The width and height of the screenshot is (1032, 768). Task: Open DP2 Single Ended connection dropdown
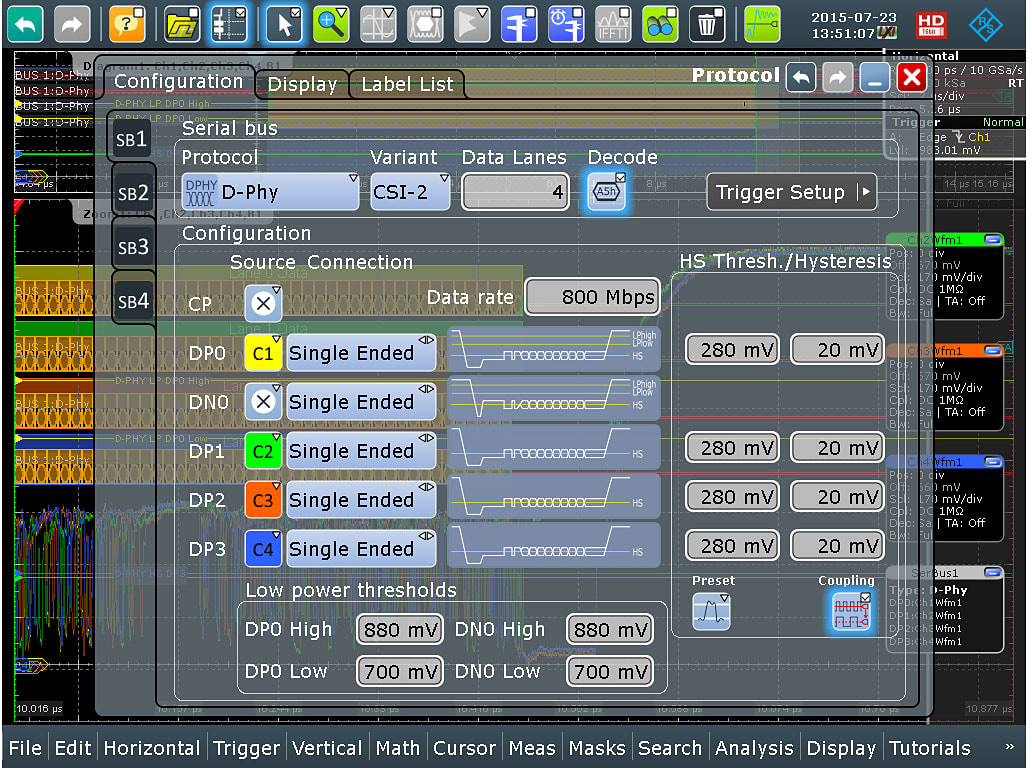[x=361, y=499]
